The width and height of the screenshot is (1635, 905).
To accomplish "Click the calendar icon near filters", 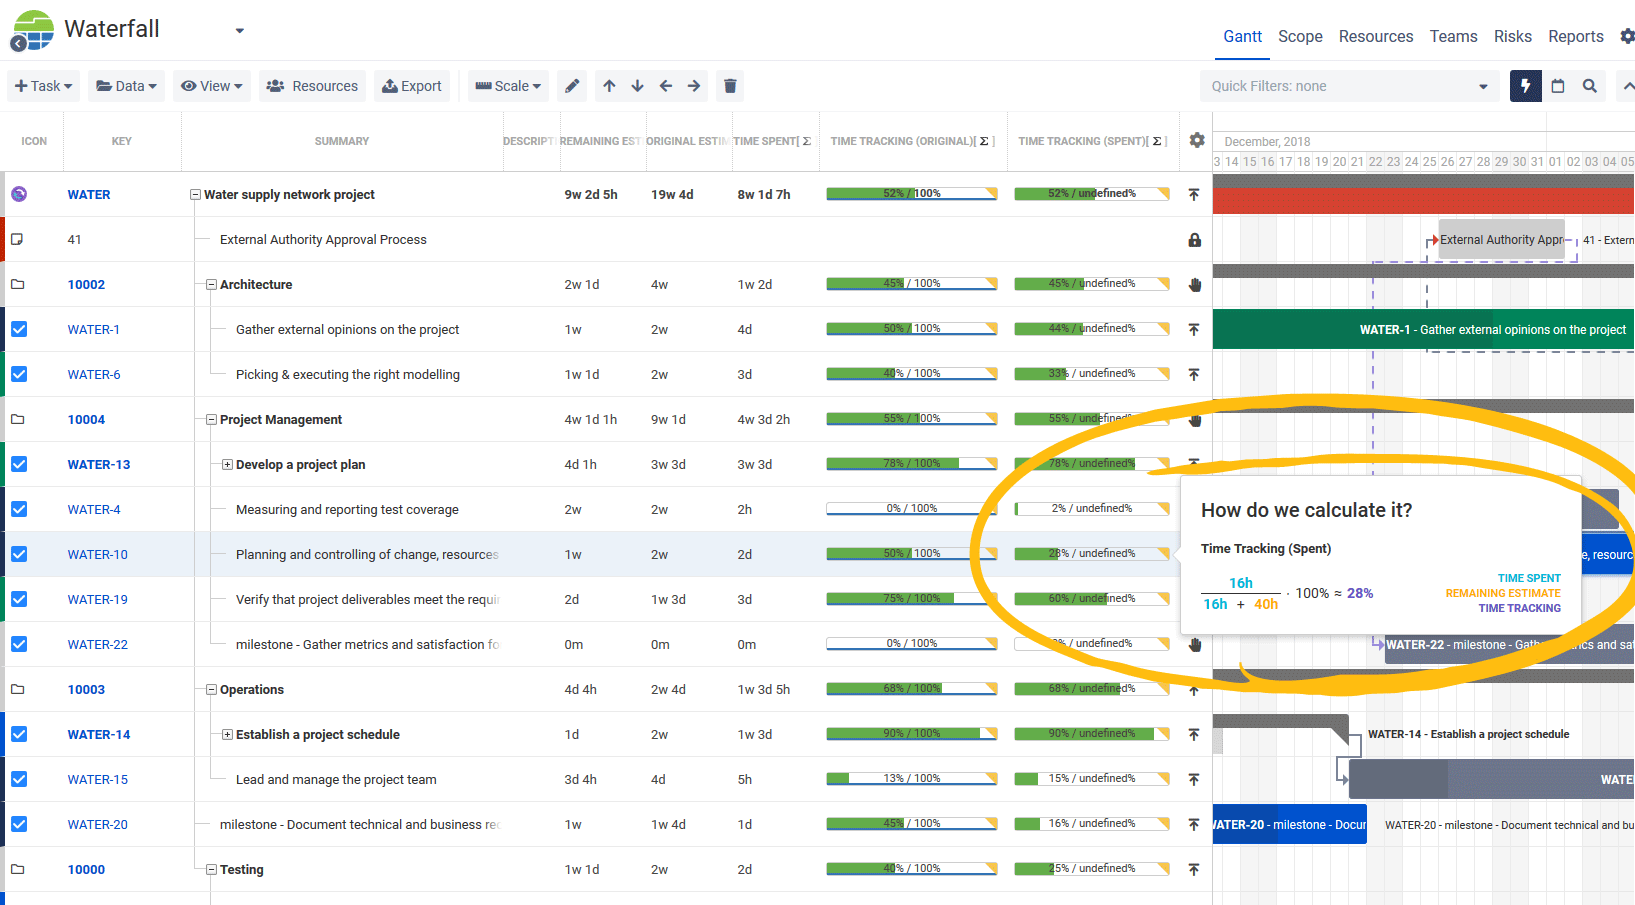I will pyautogui.click(x=1557, y=86).
